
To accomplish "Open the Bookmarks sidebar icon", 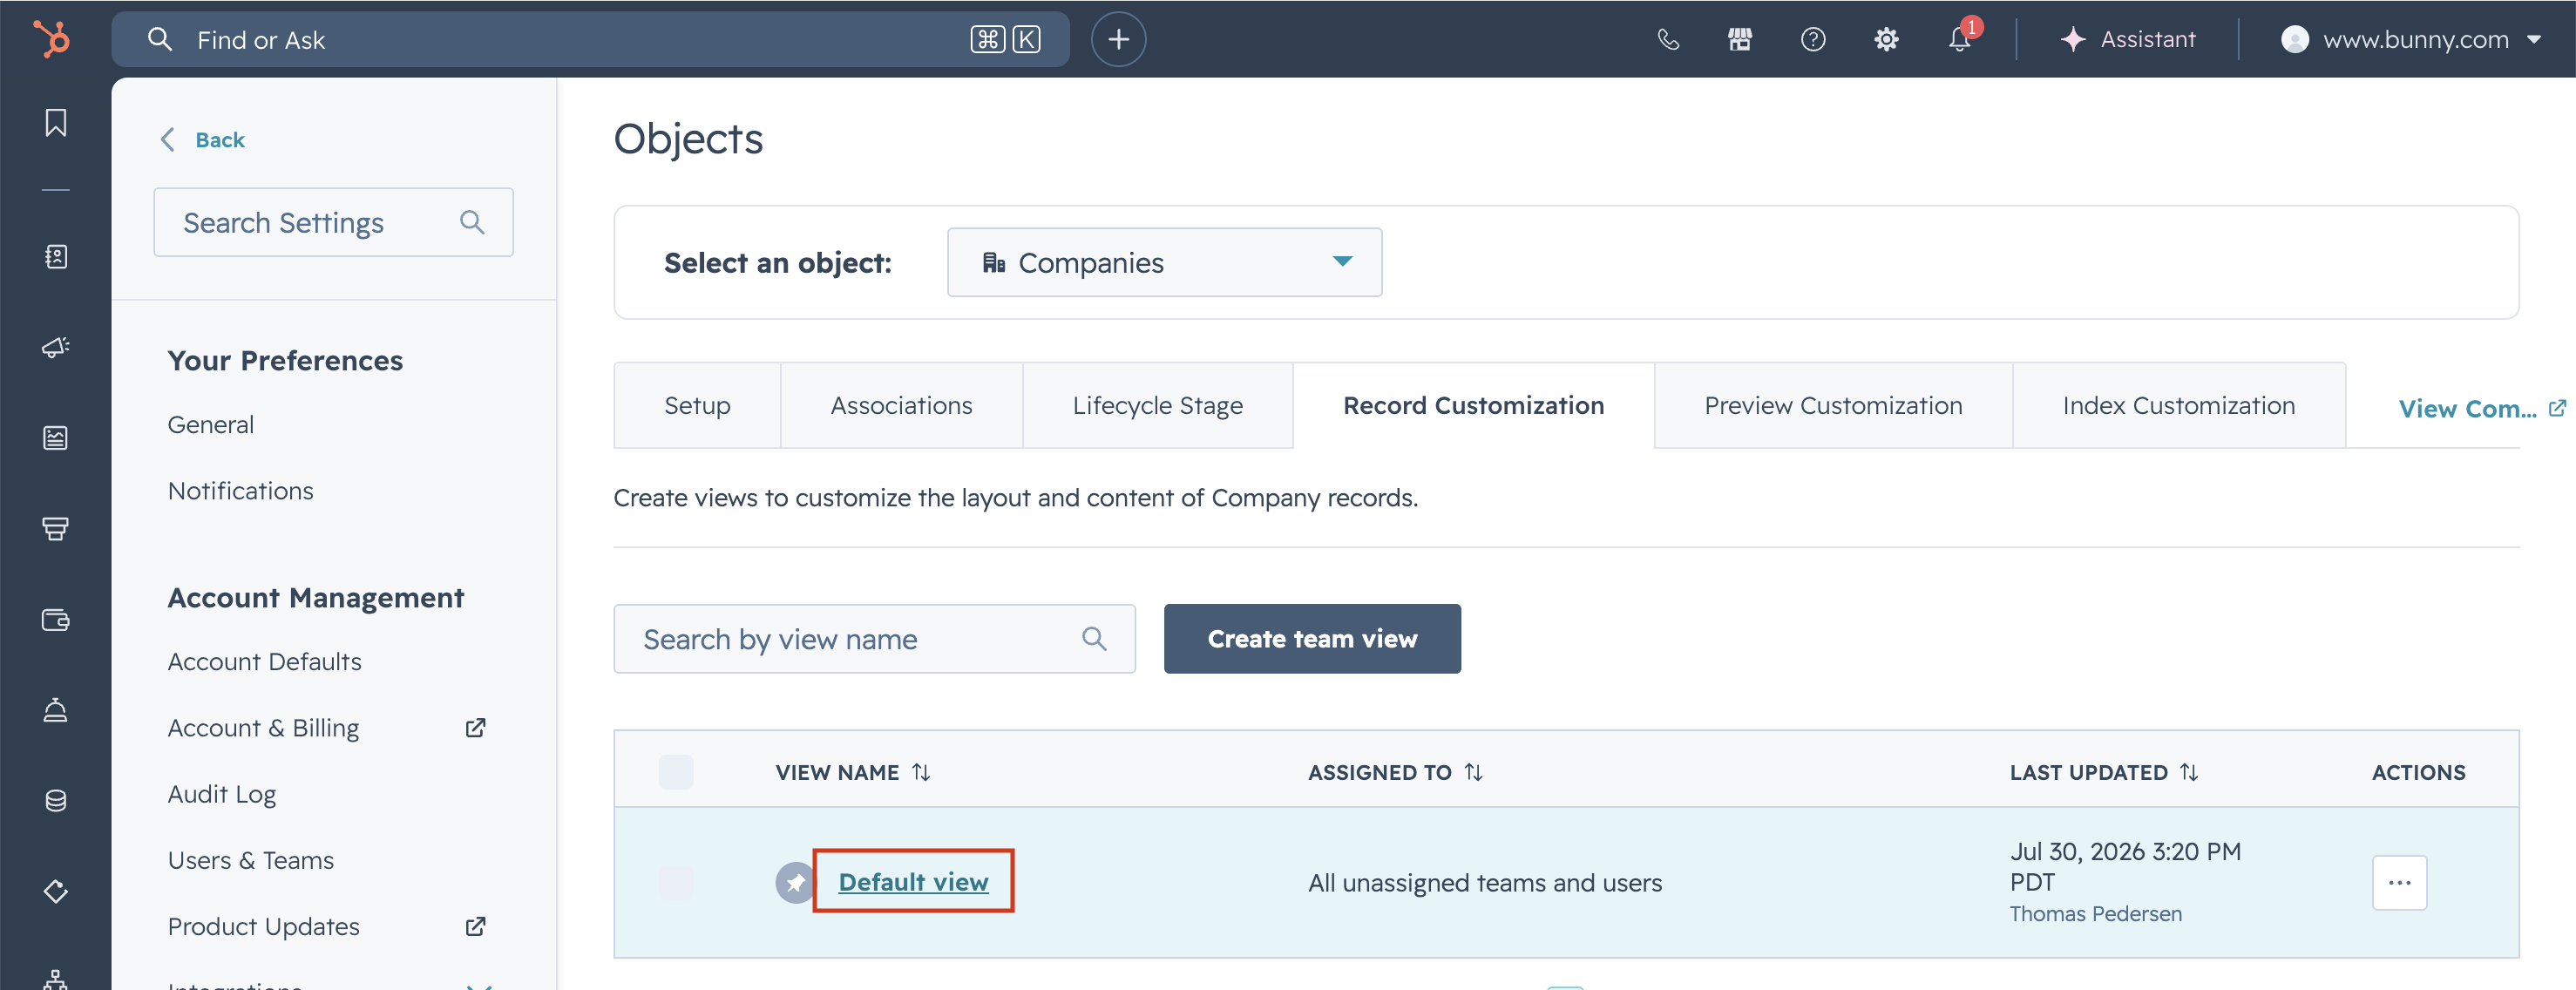I will click(x=56, y=123).
